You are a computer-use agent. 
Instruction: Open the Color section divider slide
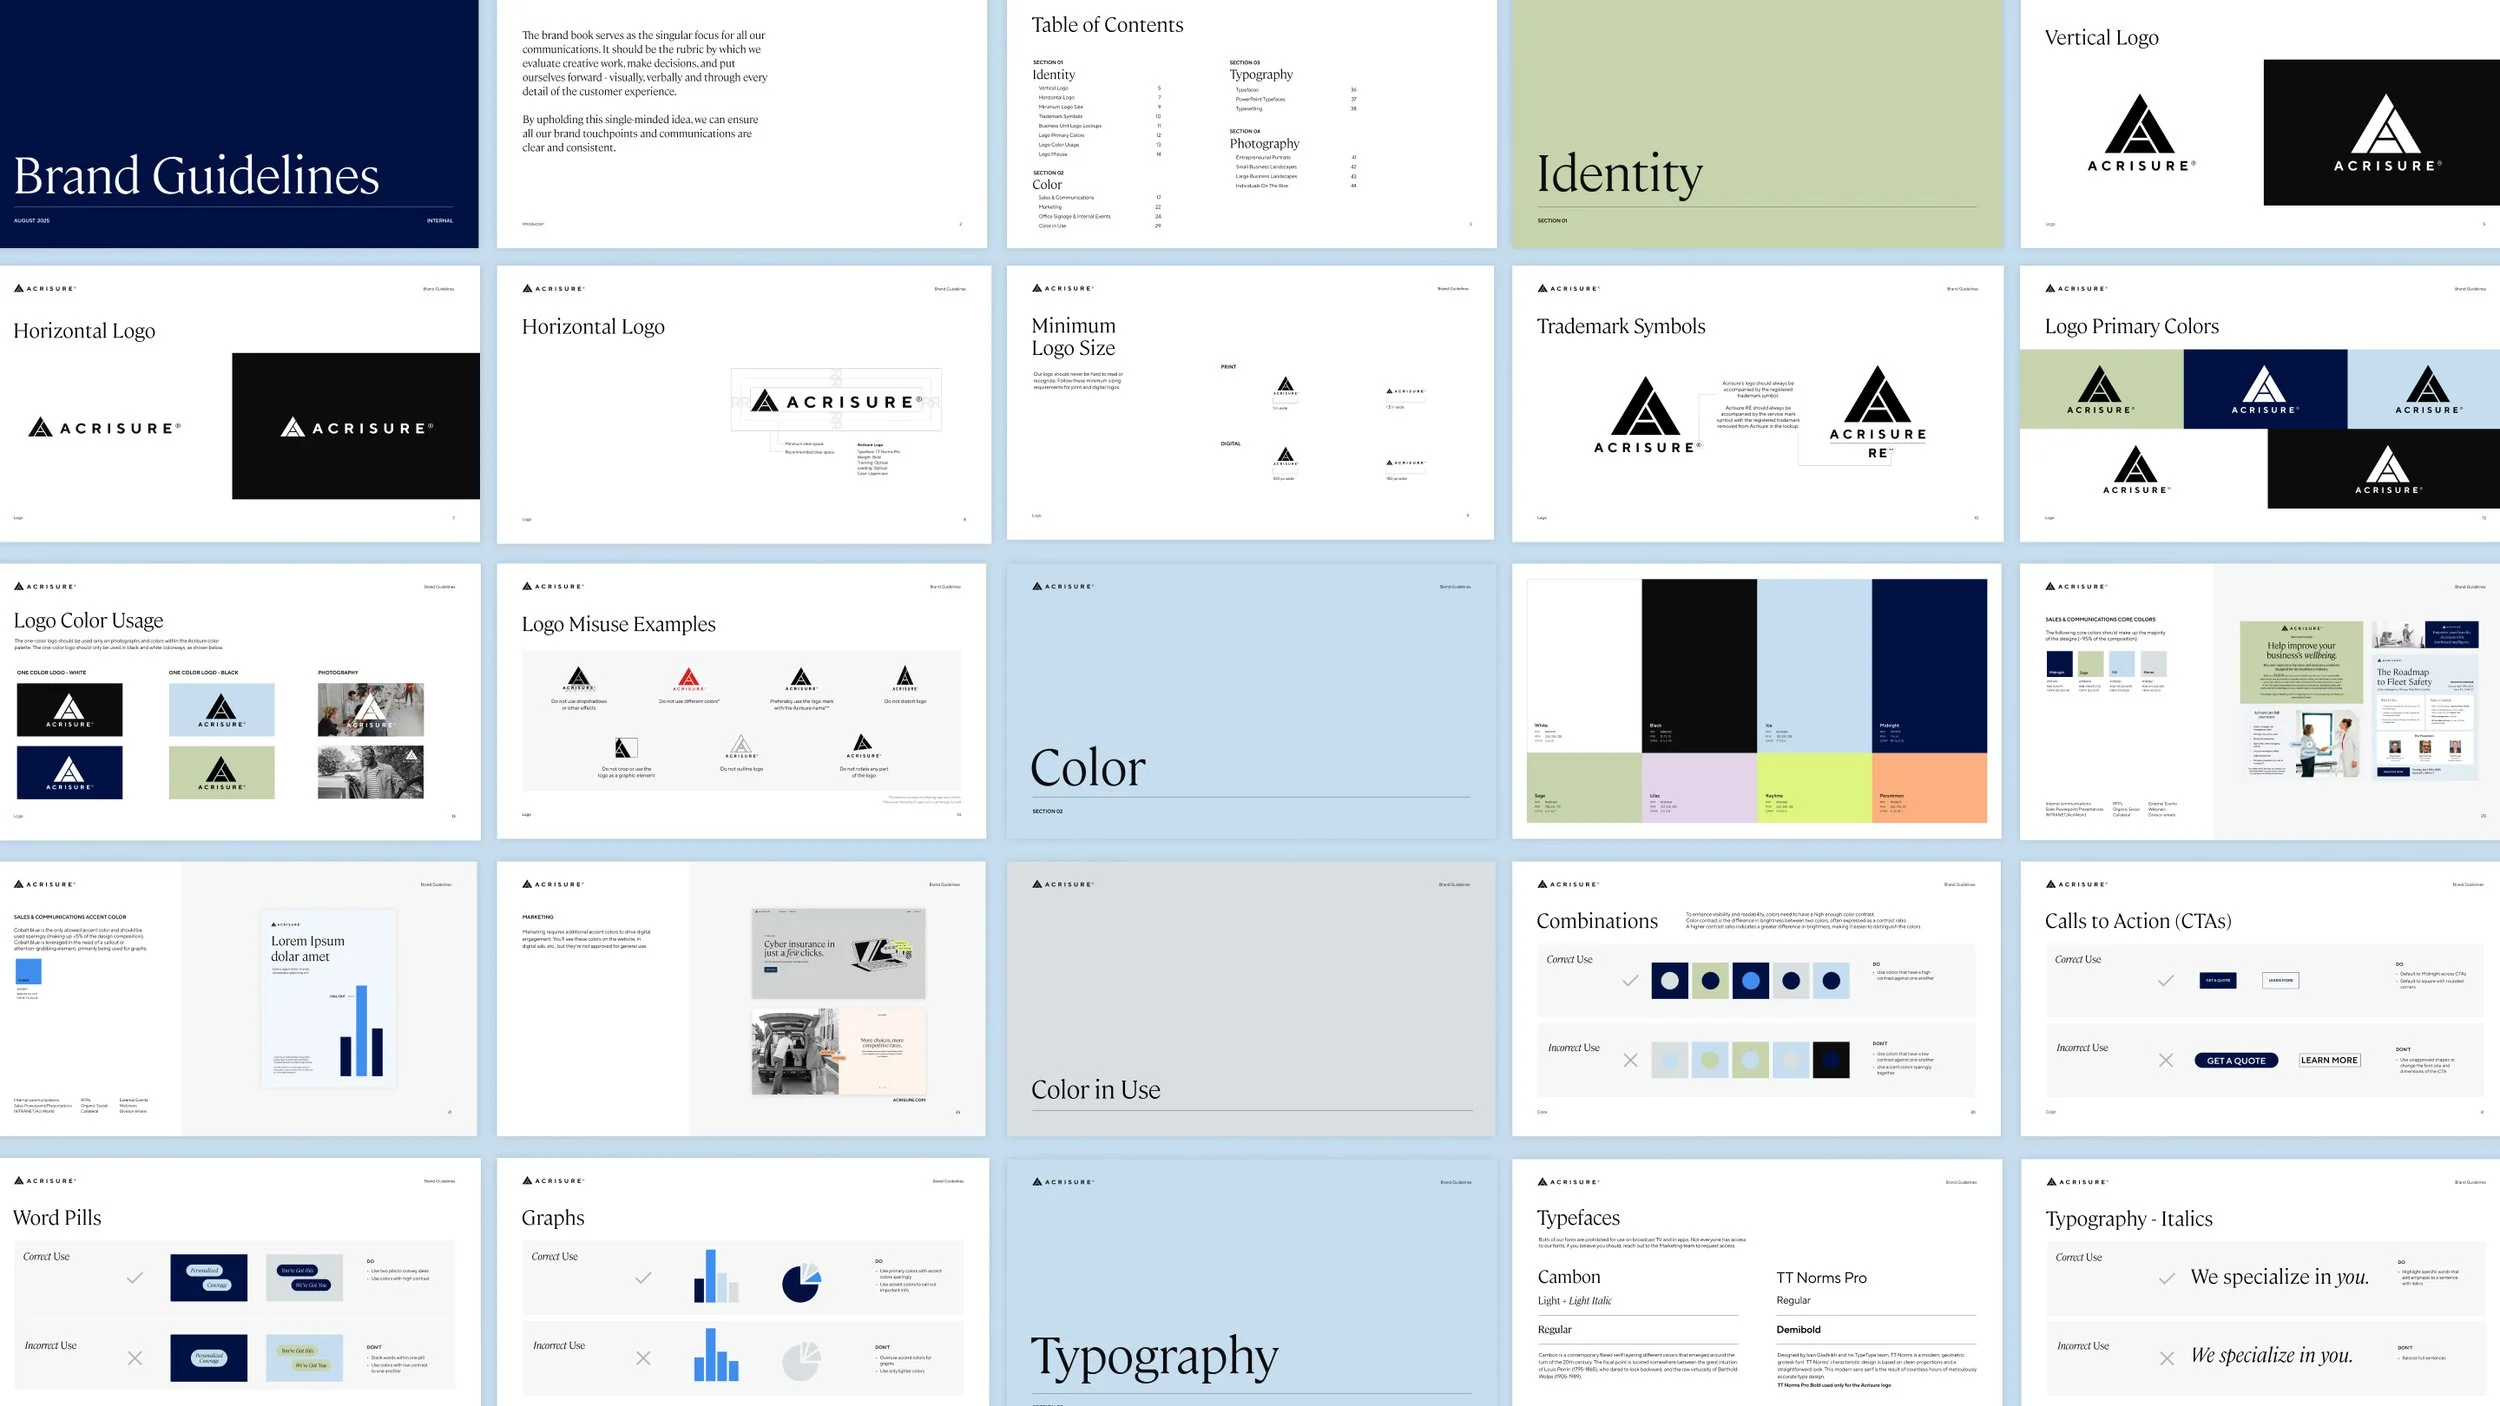(x=1251, y=701)
